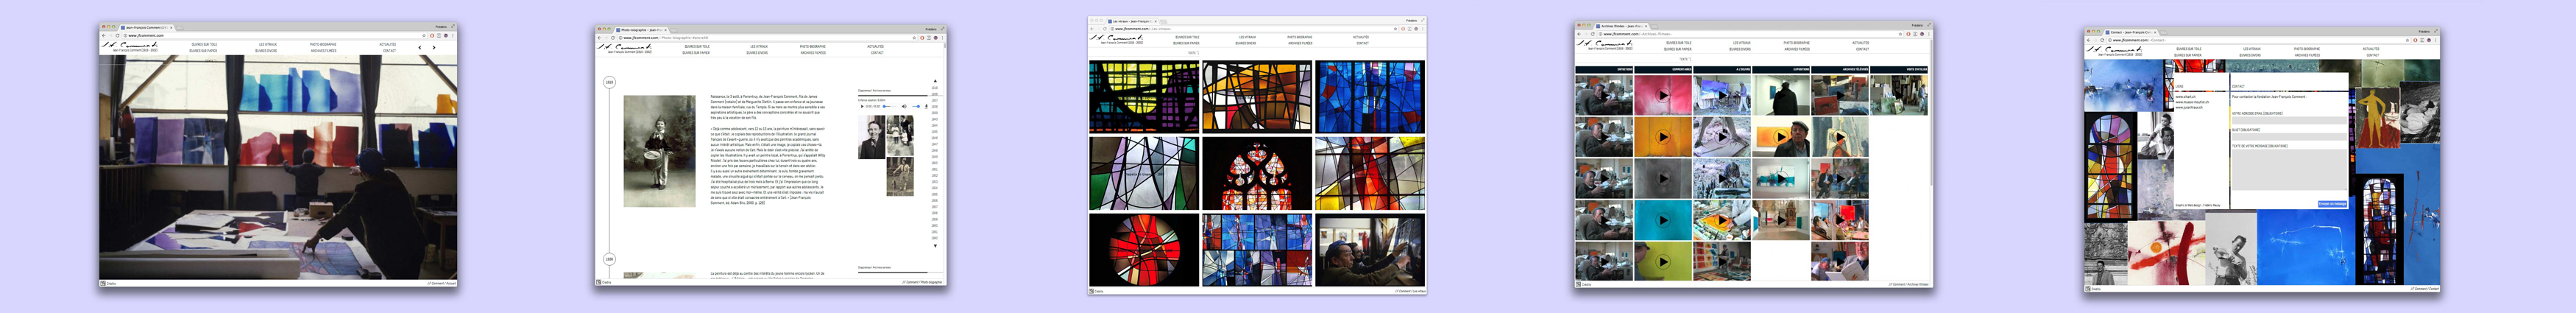Play the audio archive in Photo-biographie window
This screenshot has width=2576, height=313.
point(862,106)
